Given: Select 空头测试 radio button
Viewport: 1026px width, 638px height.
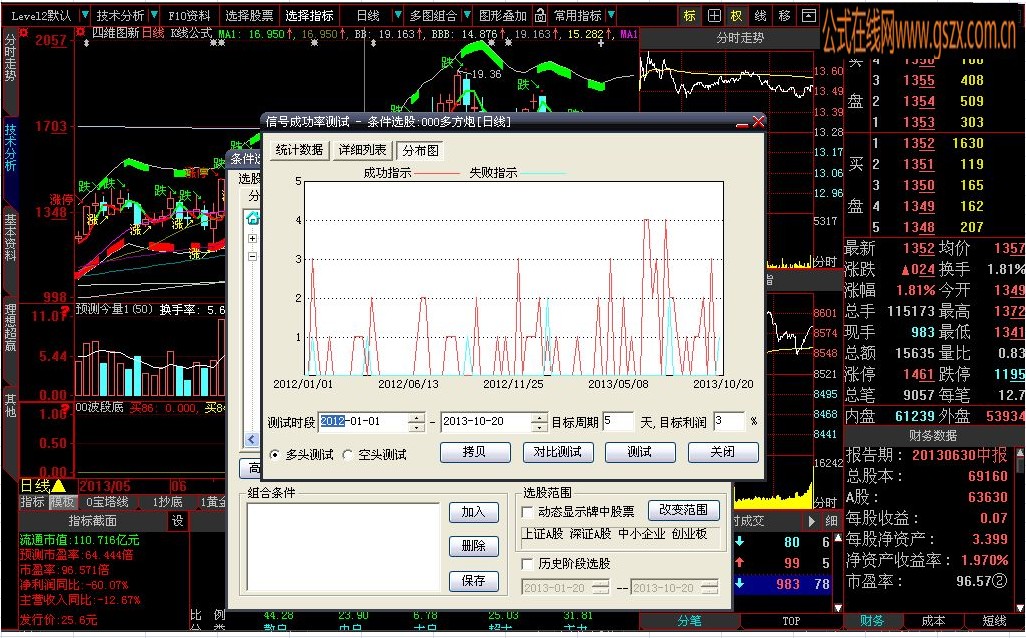Looking at the screenshot, I should (x=347, y=454).
